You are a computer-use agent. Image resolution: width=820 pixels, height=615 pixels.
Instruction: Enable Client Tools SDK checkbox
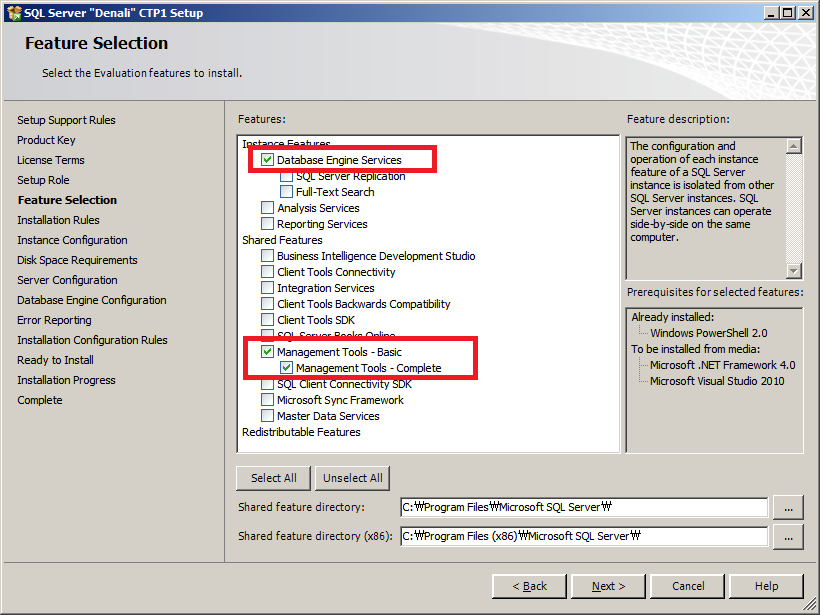point(267,320)
